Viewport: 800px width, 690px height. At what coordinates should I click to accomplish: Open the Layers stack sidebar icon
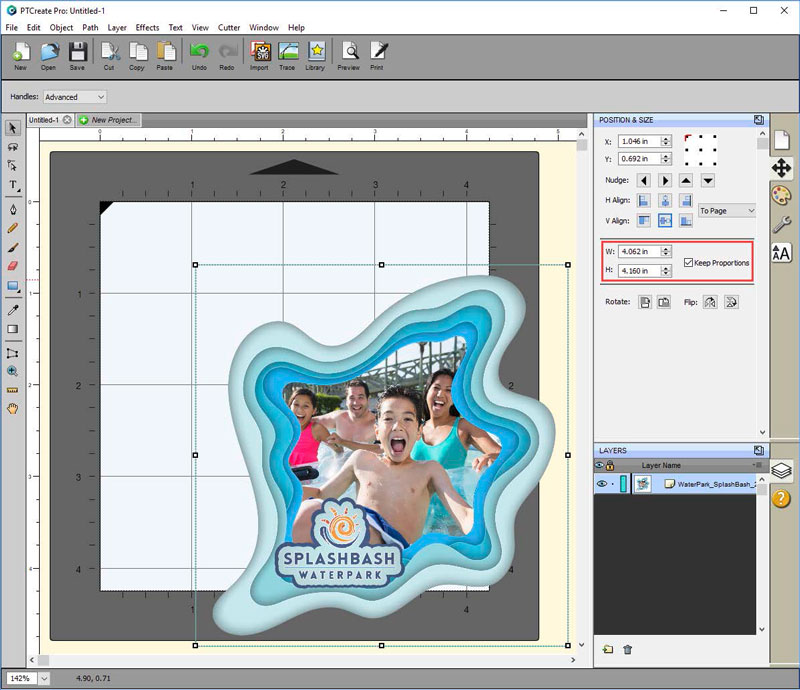click(781, 470)
